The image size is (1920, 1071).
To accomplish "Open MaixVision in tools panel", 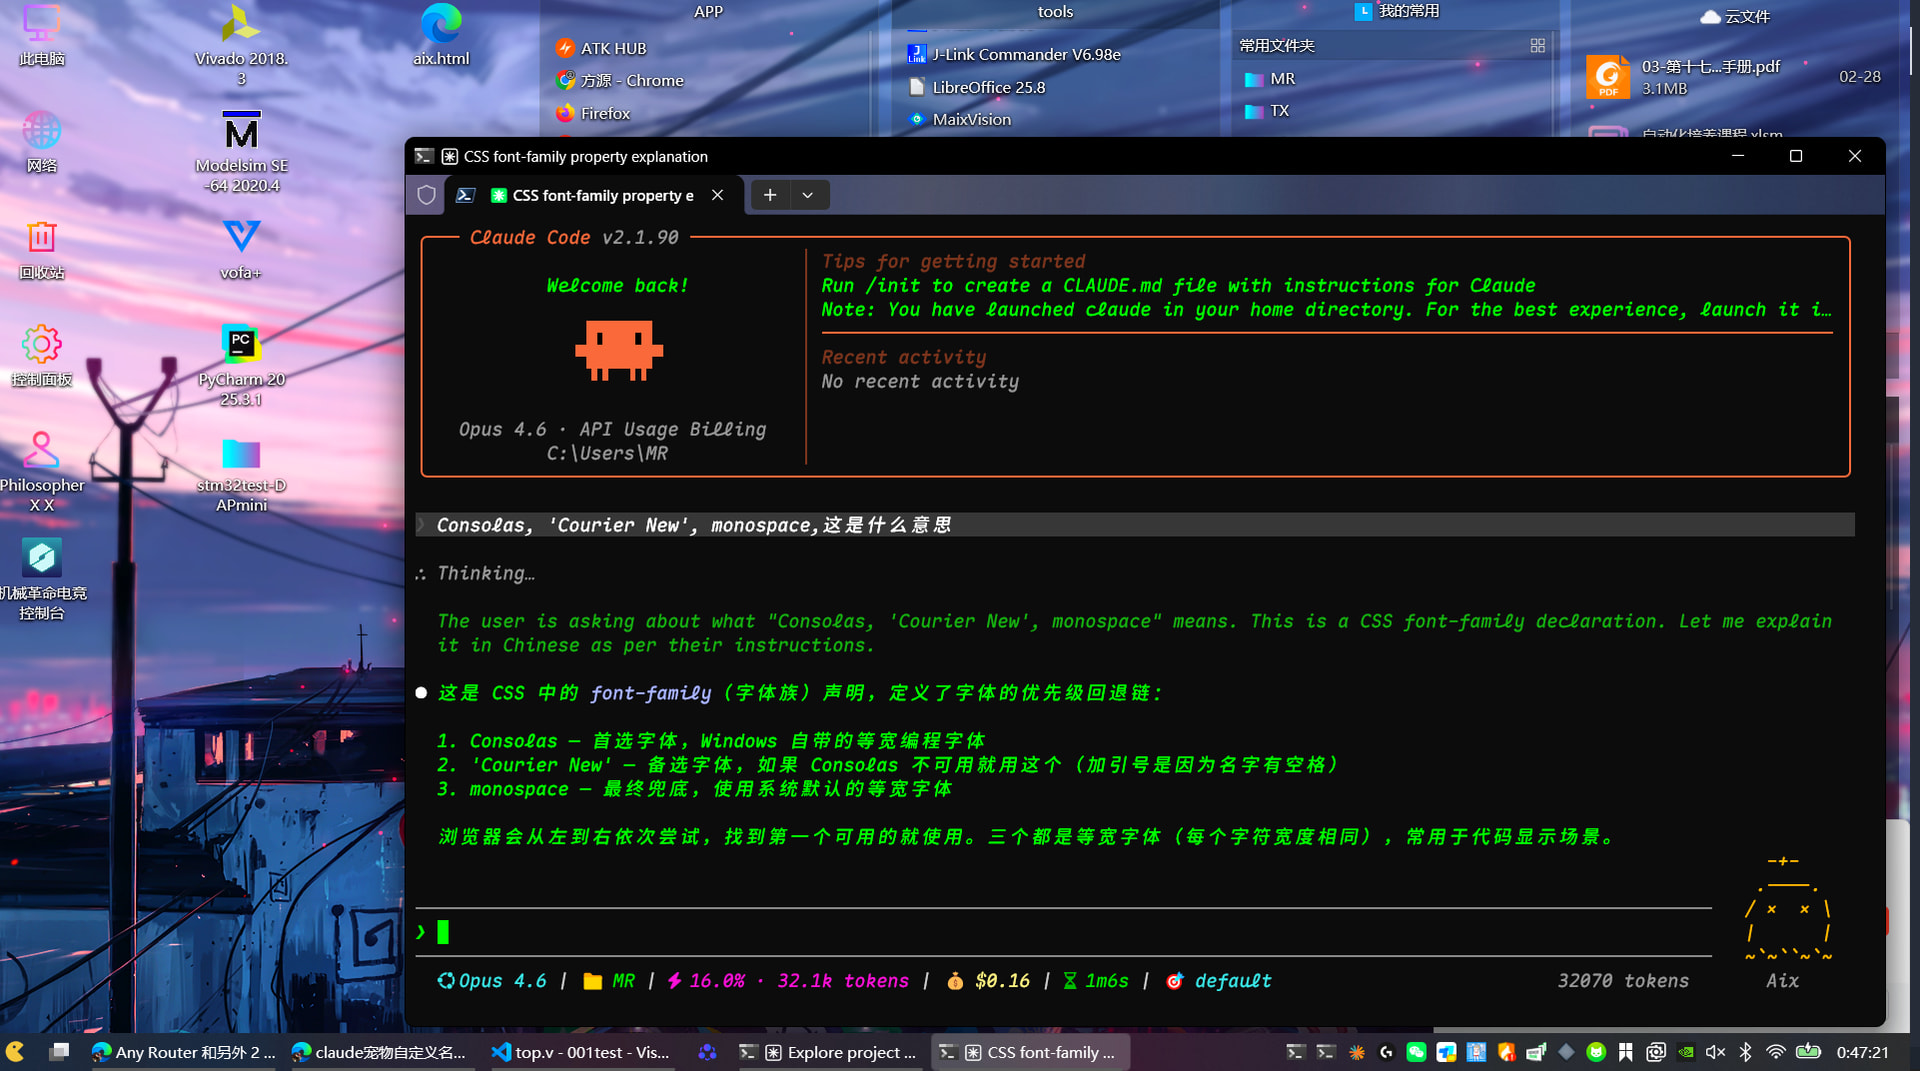I will click(960, 119).
